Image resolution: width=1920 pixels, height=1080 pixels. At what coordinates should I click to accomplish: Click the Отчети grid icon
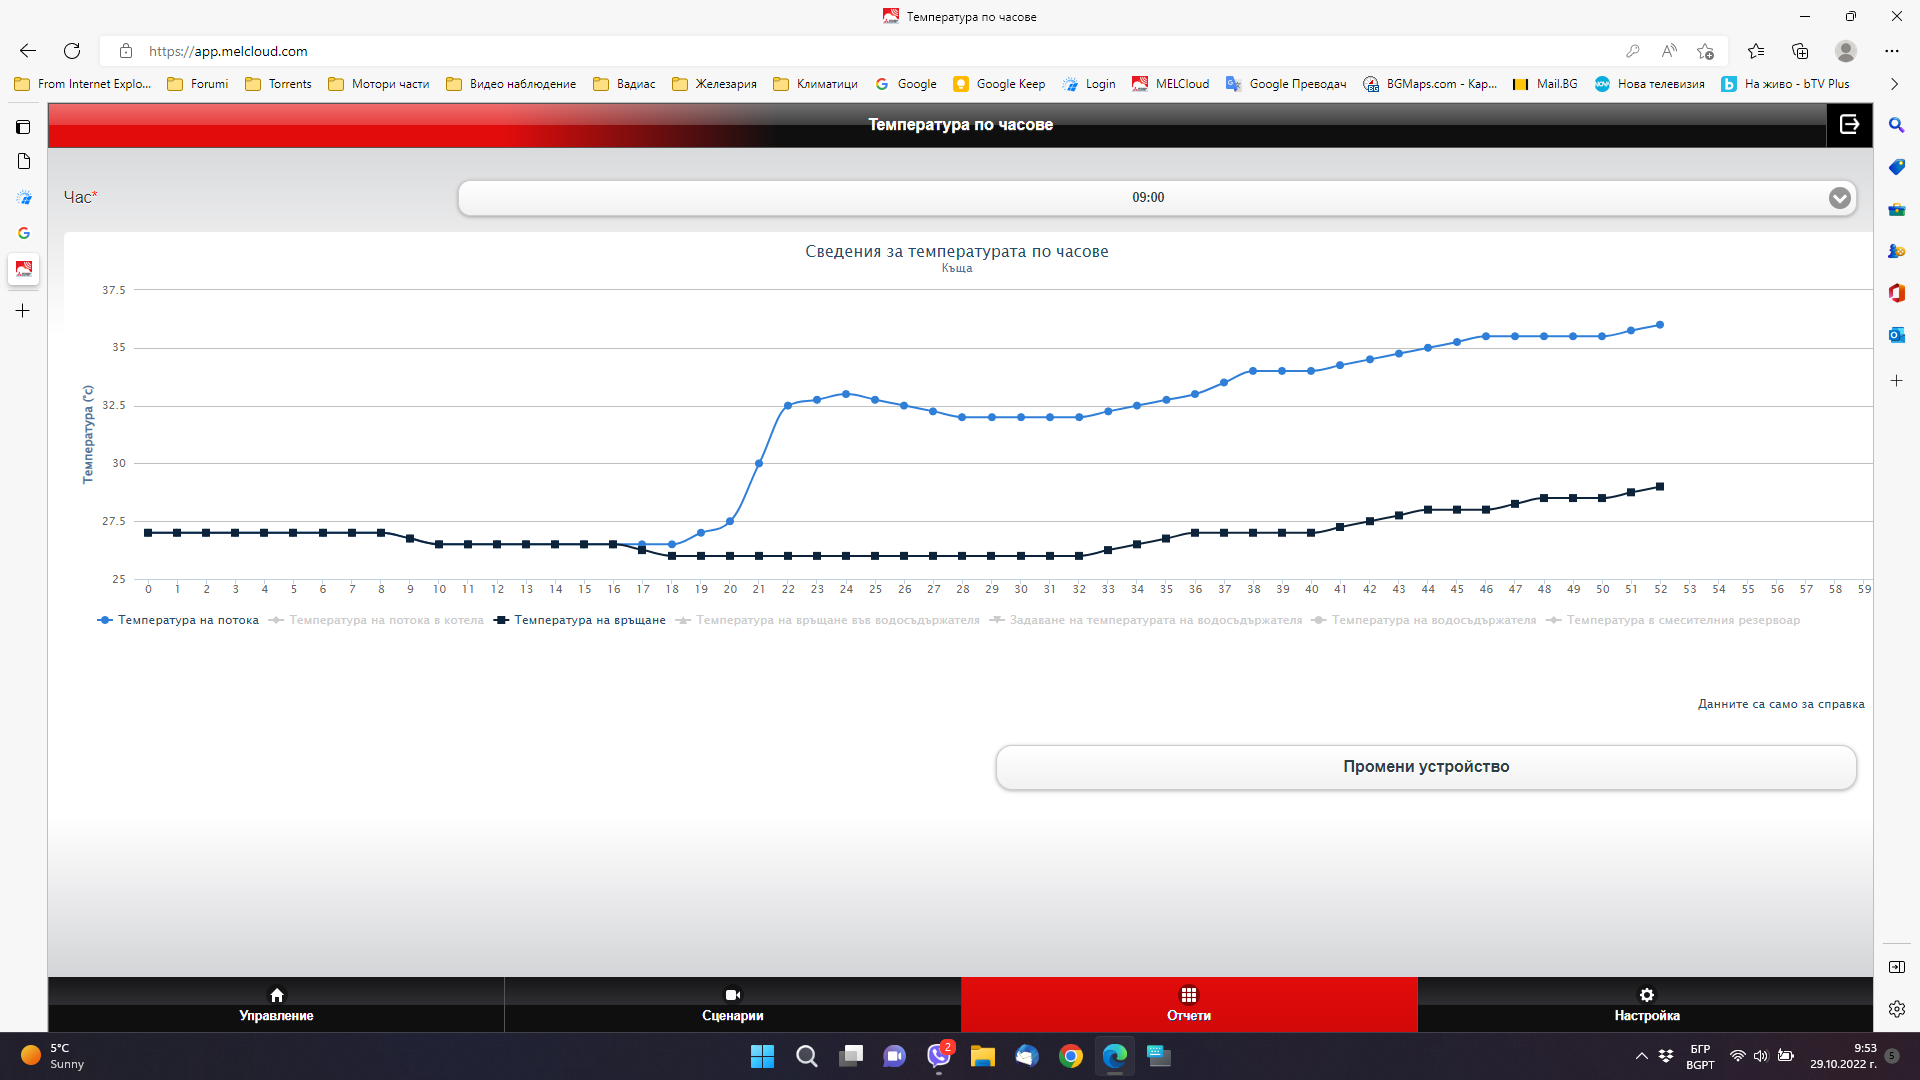pyautogui.click(x=1188, y=995)
